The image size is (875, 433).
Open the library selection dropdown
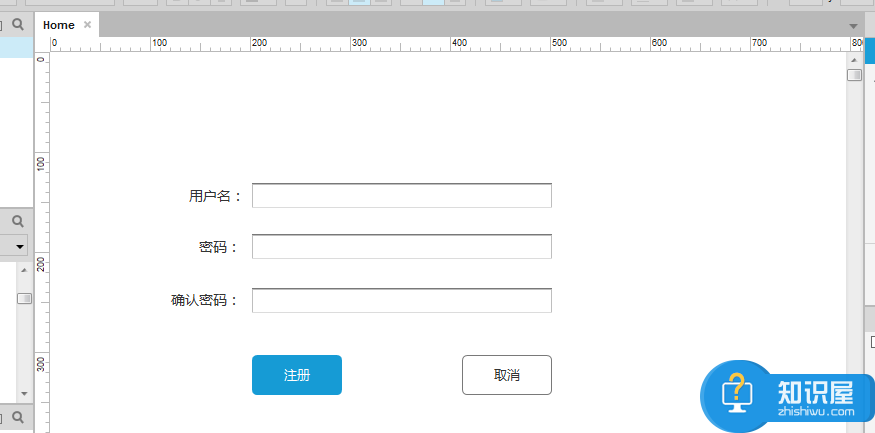18,246
